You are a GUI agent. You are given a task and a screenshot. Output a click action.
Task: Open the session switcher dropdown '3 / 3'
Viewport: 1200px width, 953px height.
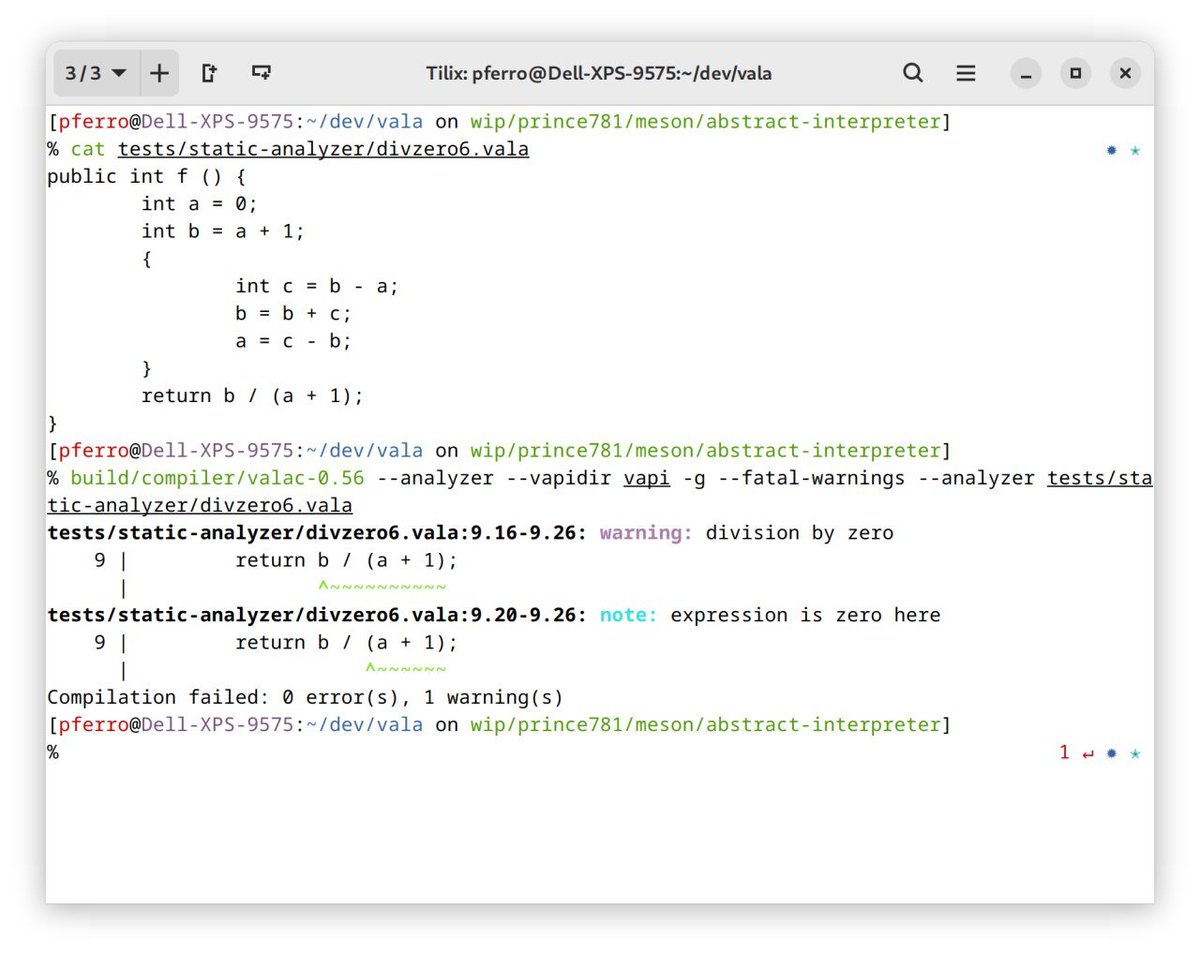coord(96,73)
